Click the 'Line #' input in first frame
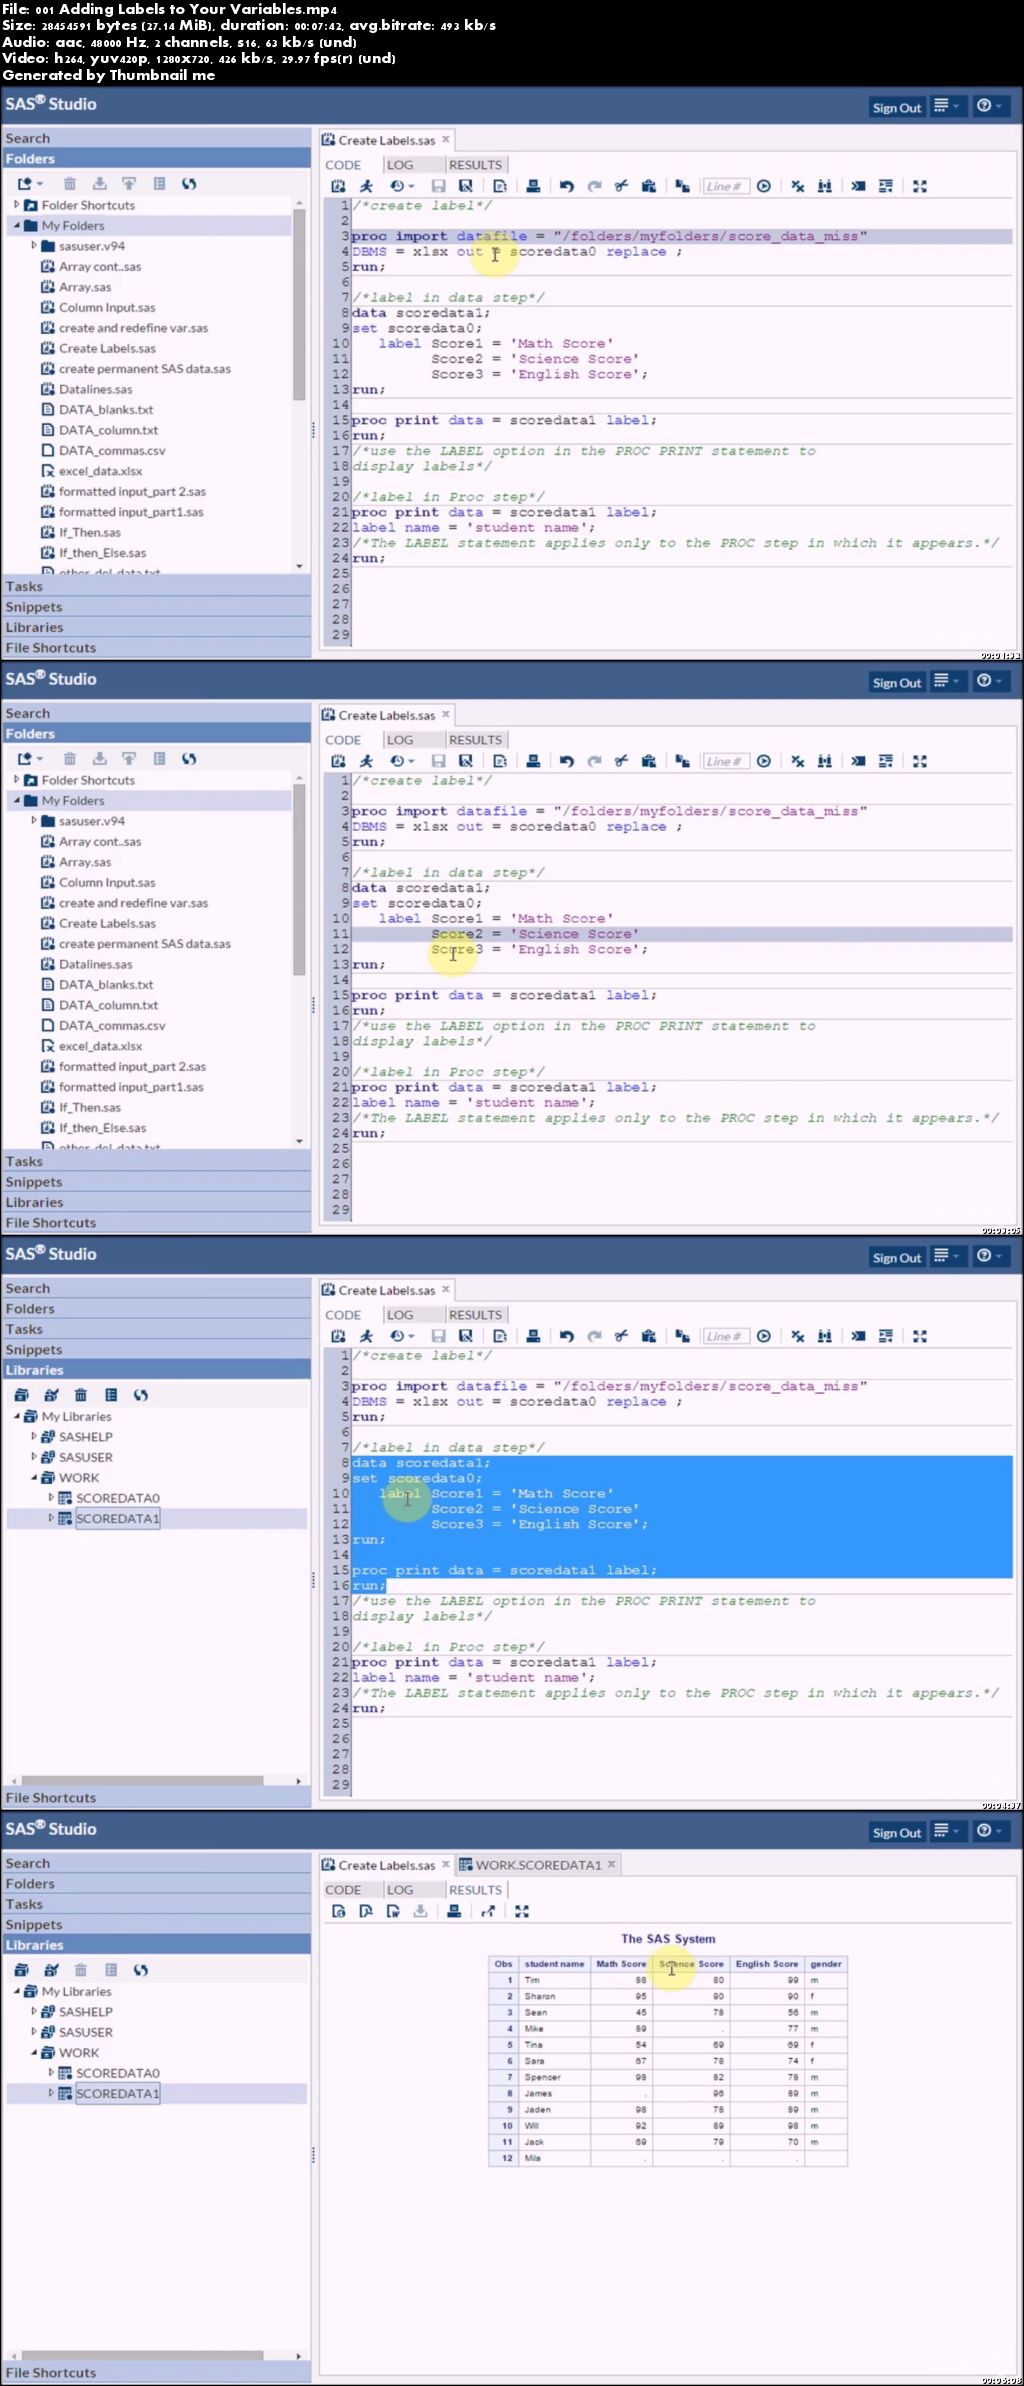 [725, 186]
